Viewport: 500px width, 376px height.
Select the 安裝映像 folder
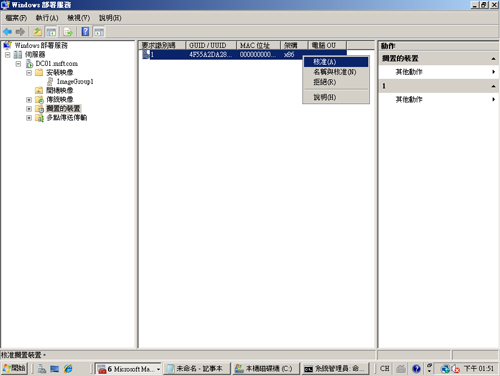60,72
